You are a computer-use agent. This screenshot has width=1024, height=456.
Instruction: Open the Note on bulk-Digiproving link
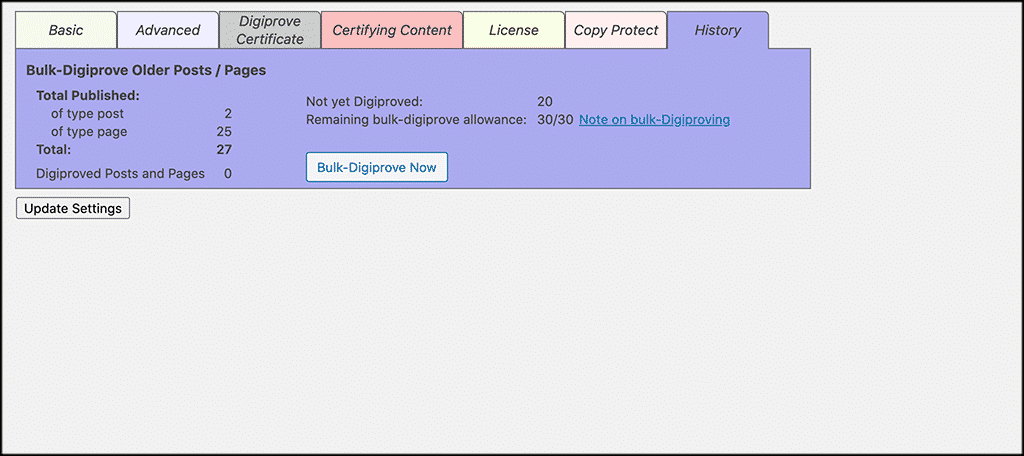tap(654, 120)
